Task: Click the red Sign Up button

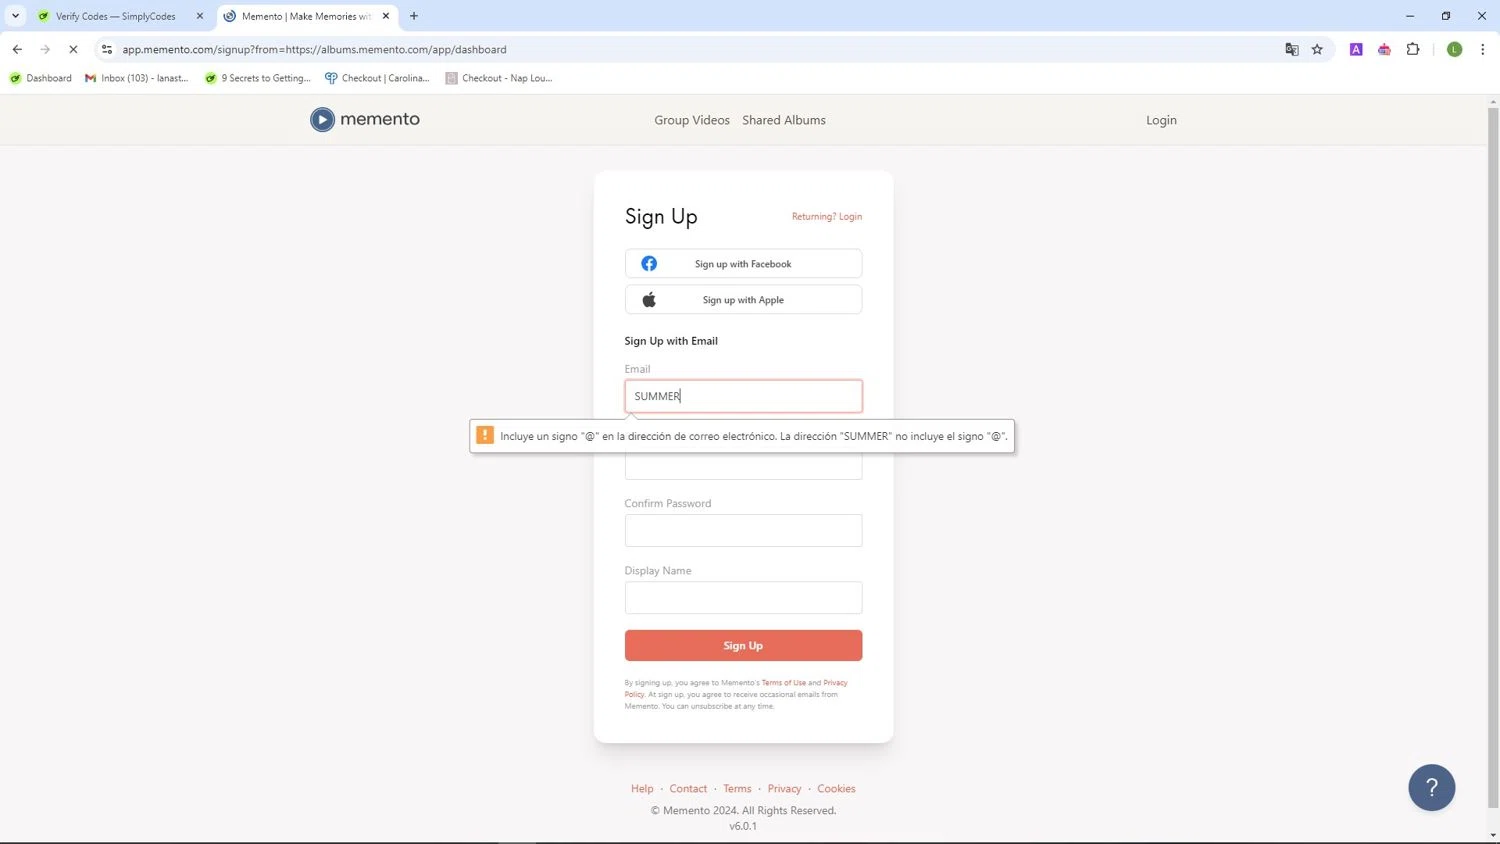Action: pos(743,646)
